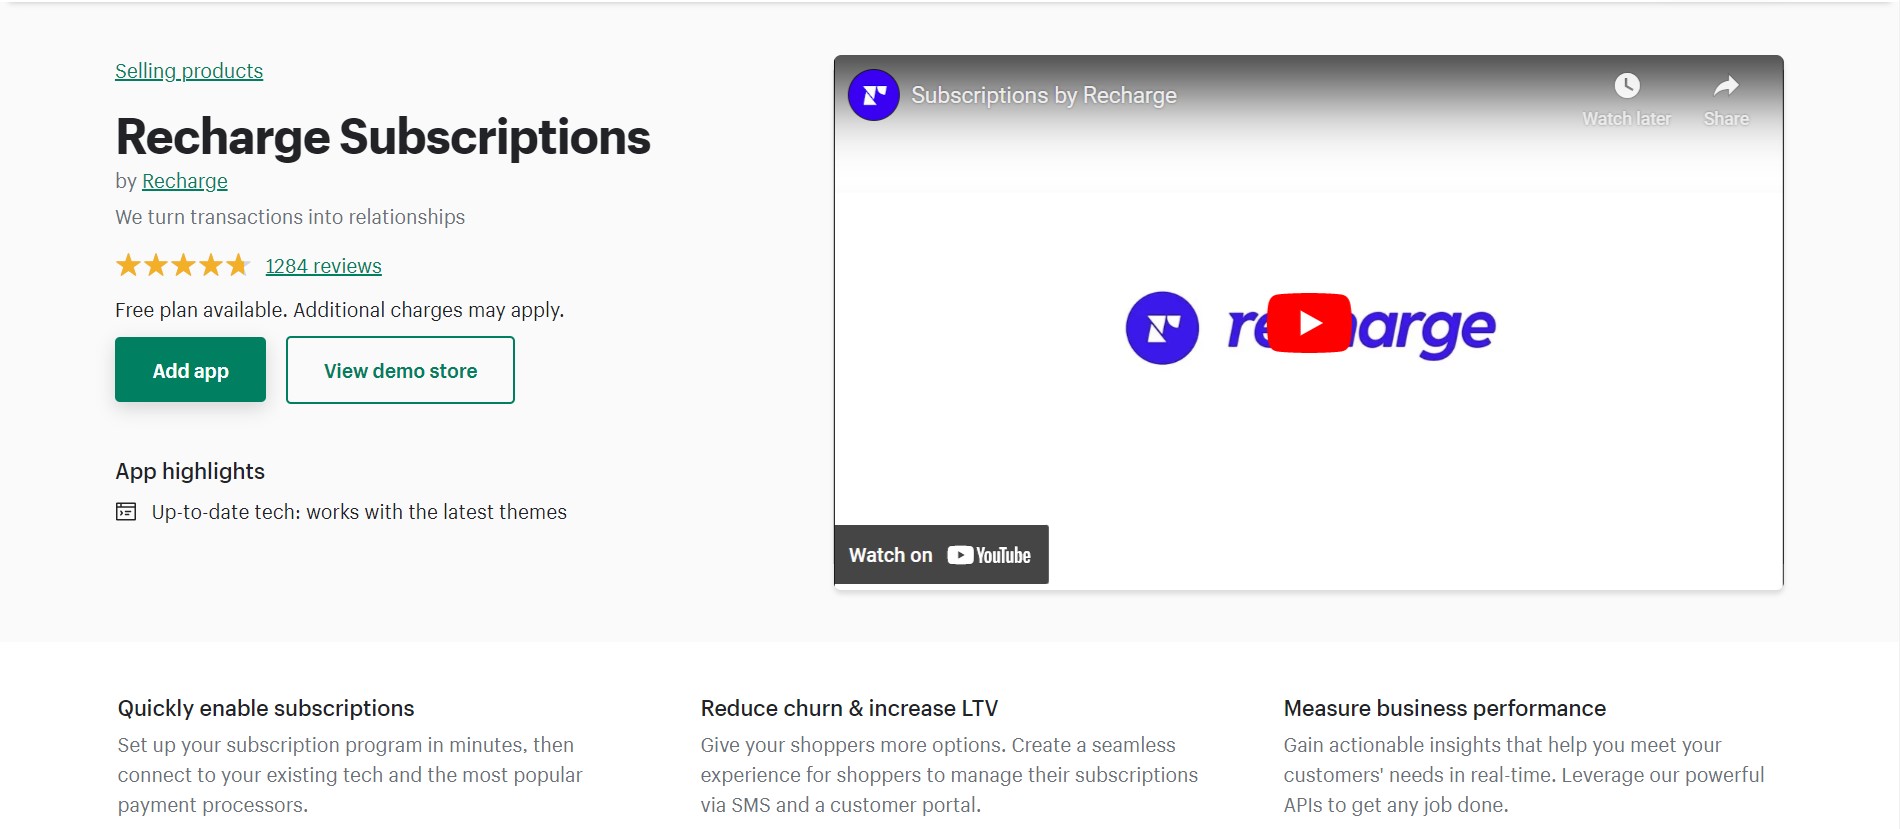Click the Recharge Subscriptions heading

383,137
